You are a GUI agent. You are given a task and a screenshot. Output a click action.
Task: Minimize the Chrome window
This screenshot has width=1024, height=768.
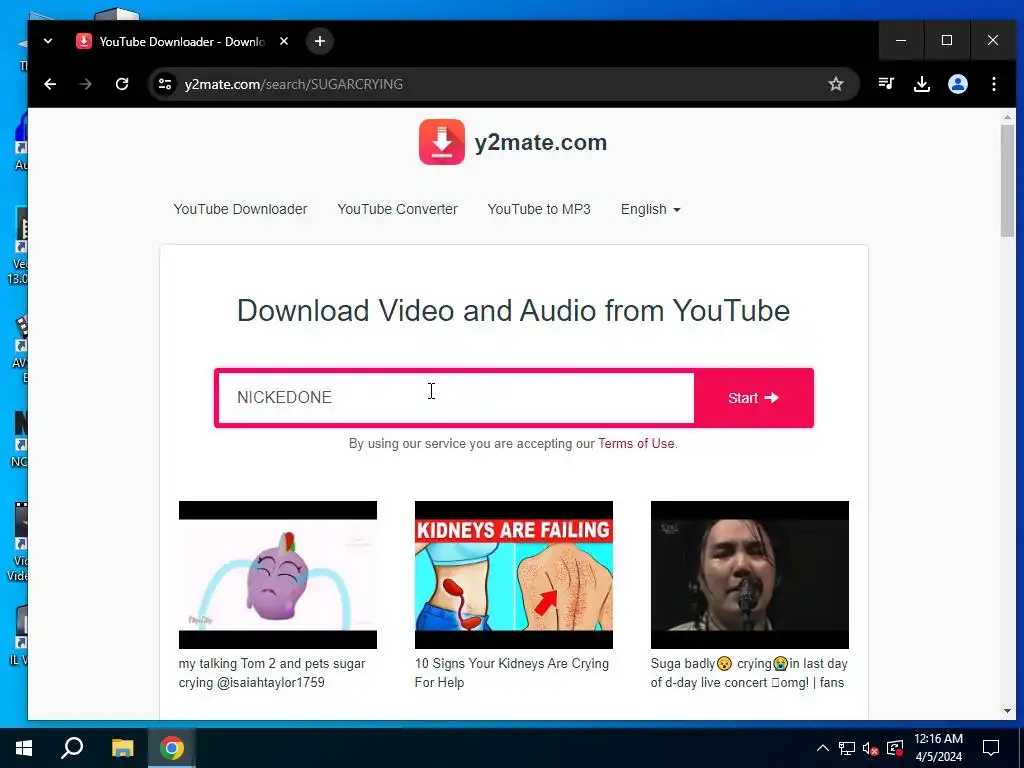click(x=901, y=40)
